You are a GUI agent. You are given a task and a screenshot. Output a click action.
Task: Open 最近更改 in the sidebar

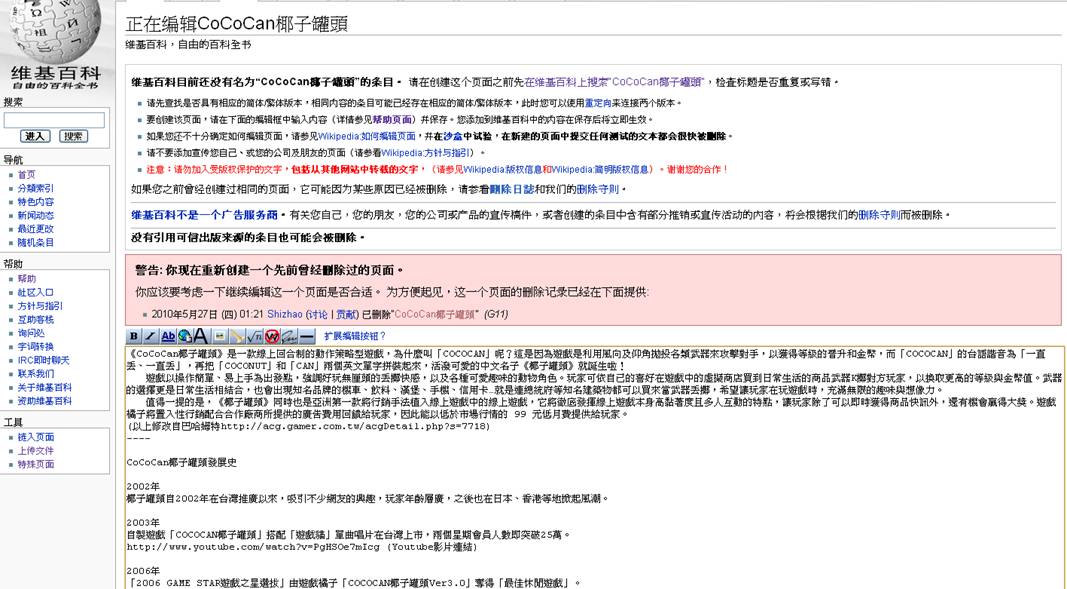click(35, 229)
